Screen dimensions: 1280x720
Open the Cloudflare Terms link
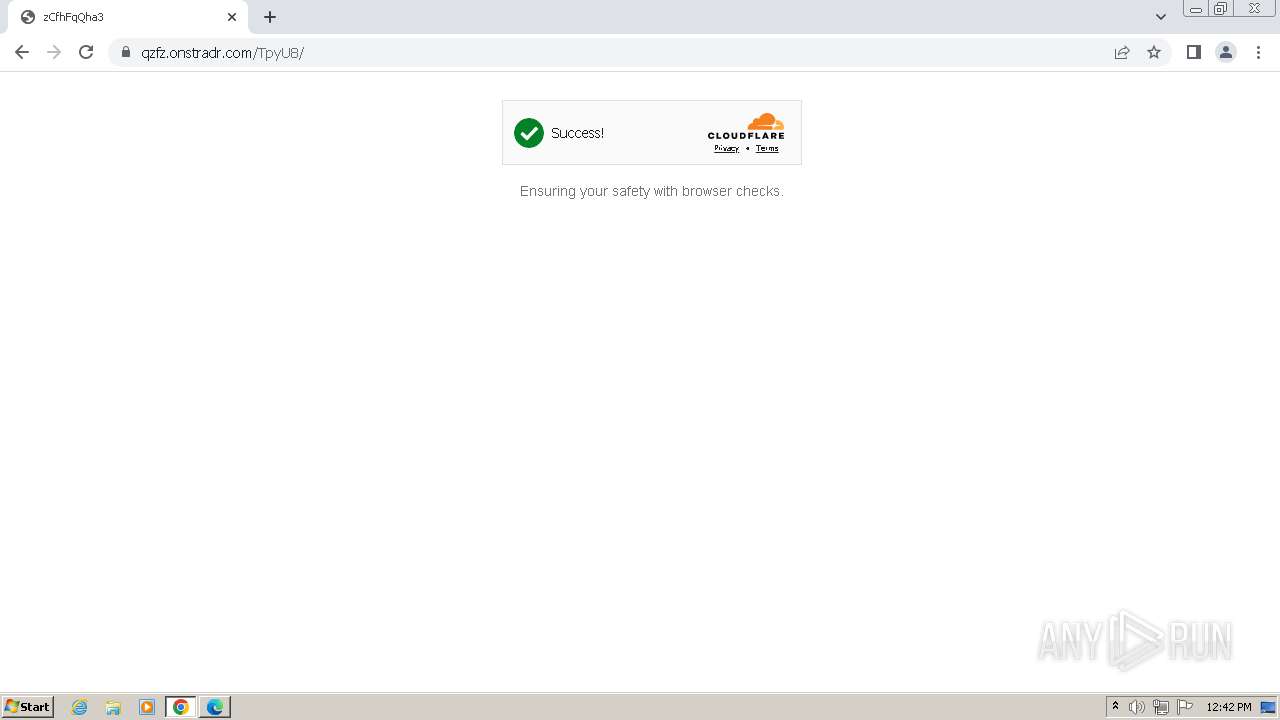767,148
